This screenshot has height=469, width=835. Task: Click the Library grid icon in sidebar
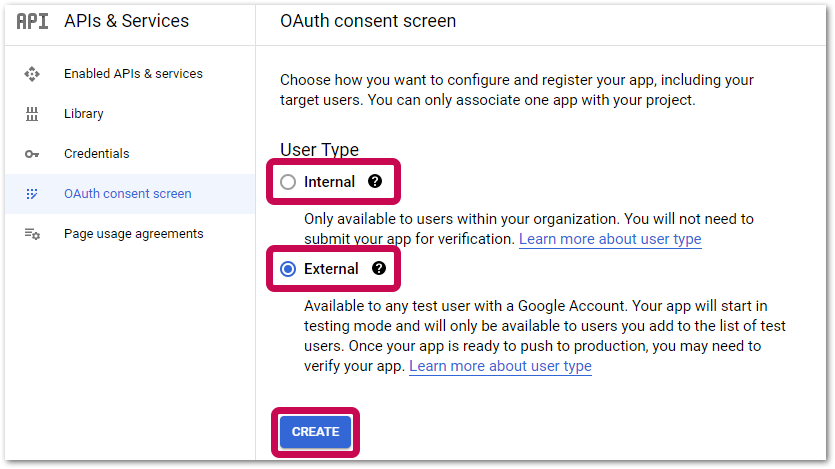coord(32,114)
